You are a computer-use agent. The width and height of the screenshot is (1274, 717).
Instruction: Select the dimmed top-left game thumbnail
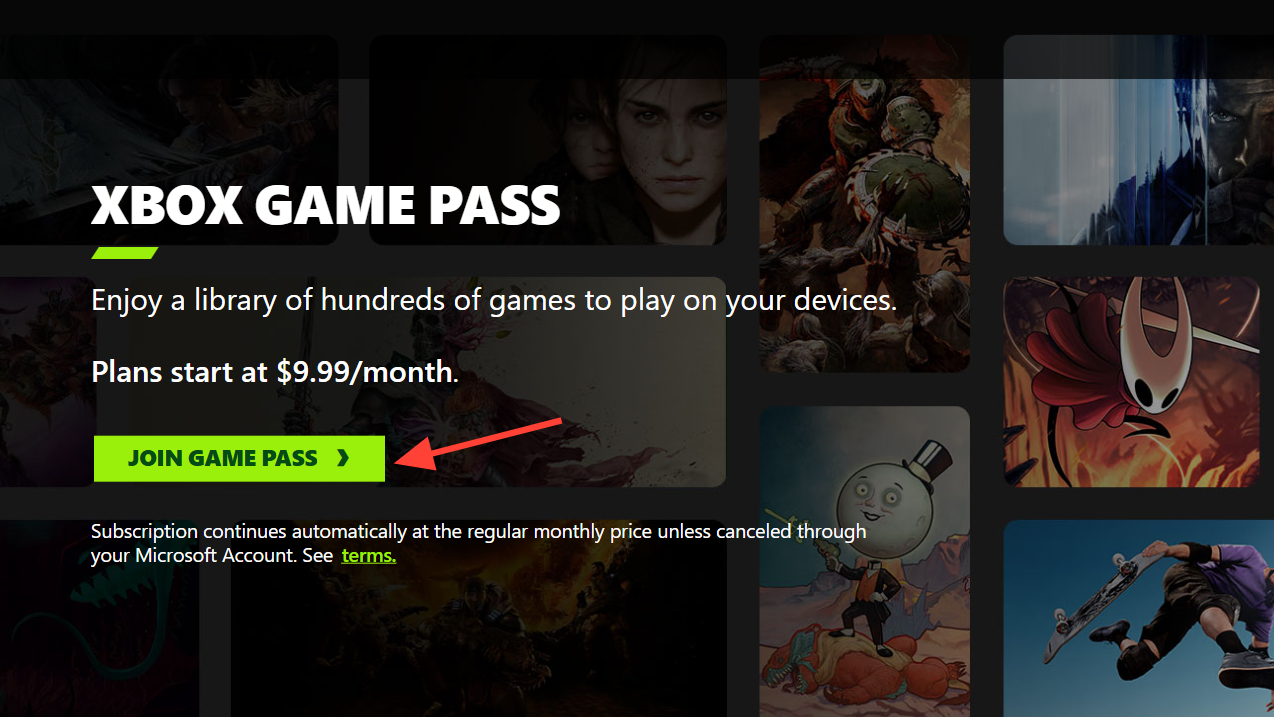point(169,140)
